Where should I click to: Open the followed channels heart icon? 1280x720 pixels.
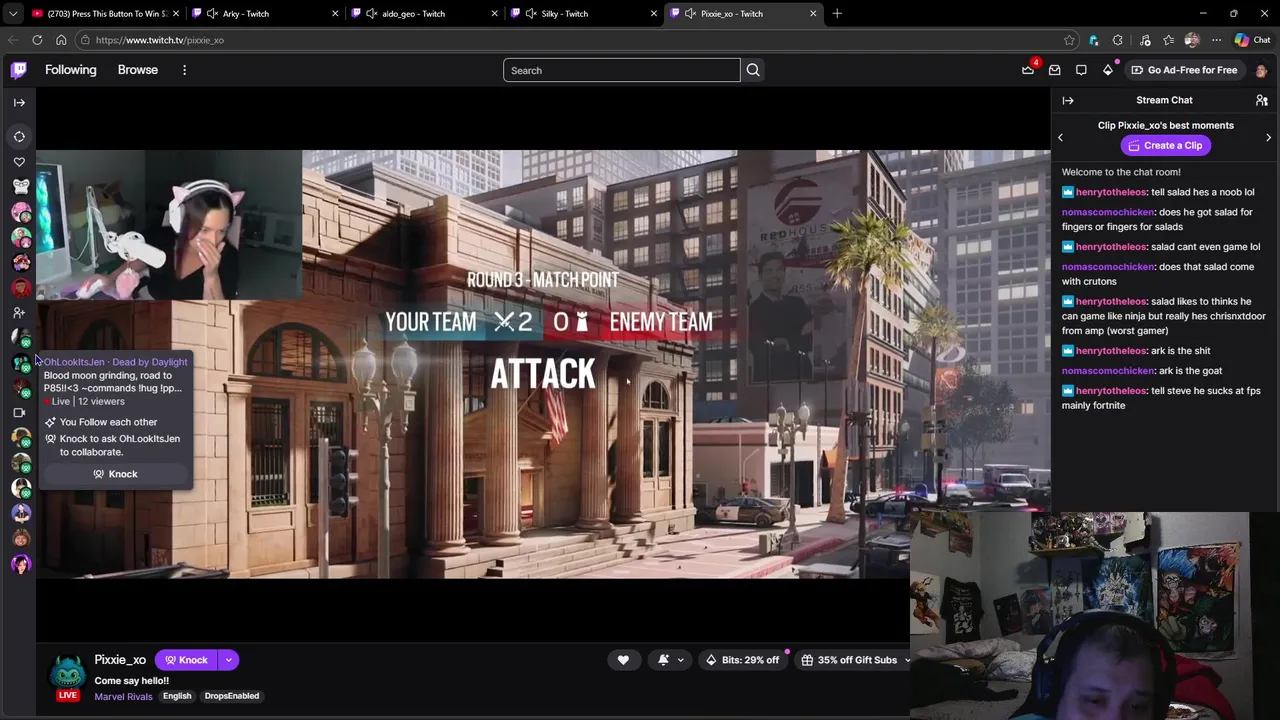[x=19, y=161]
